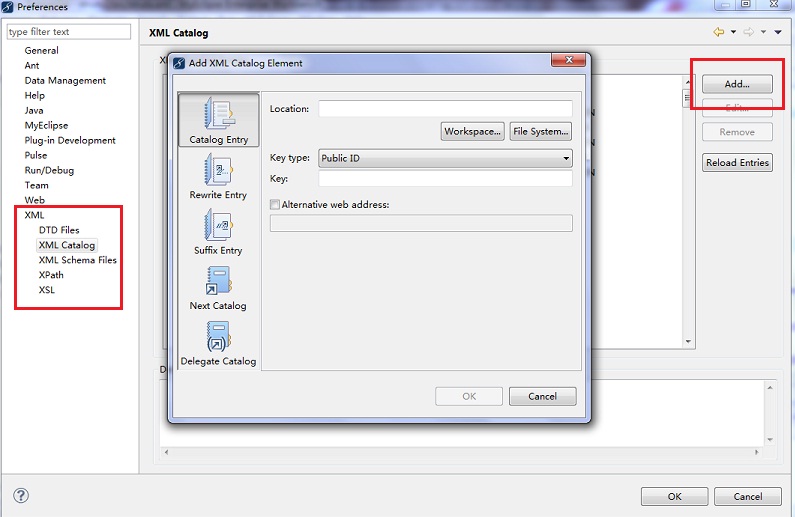Click Cancel in Add XML Catalog dialog
Image resolution: width=795 pixels, height=517 pixels.
(543, 396)
